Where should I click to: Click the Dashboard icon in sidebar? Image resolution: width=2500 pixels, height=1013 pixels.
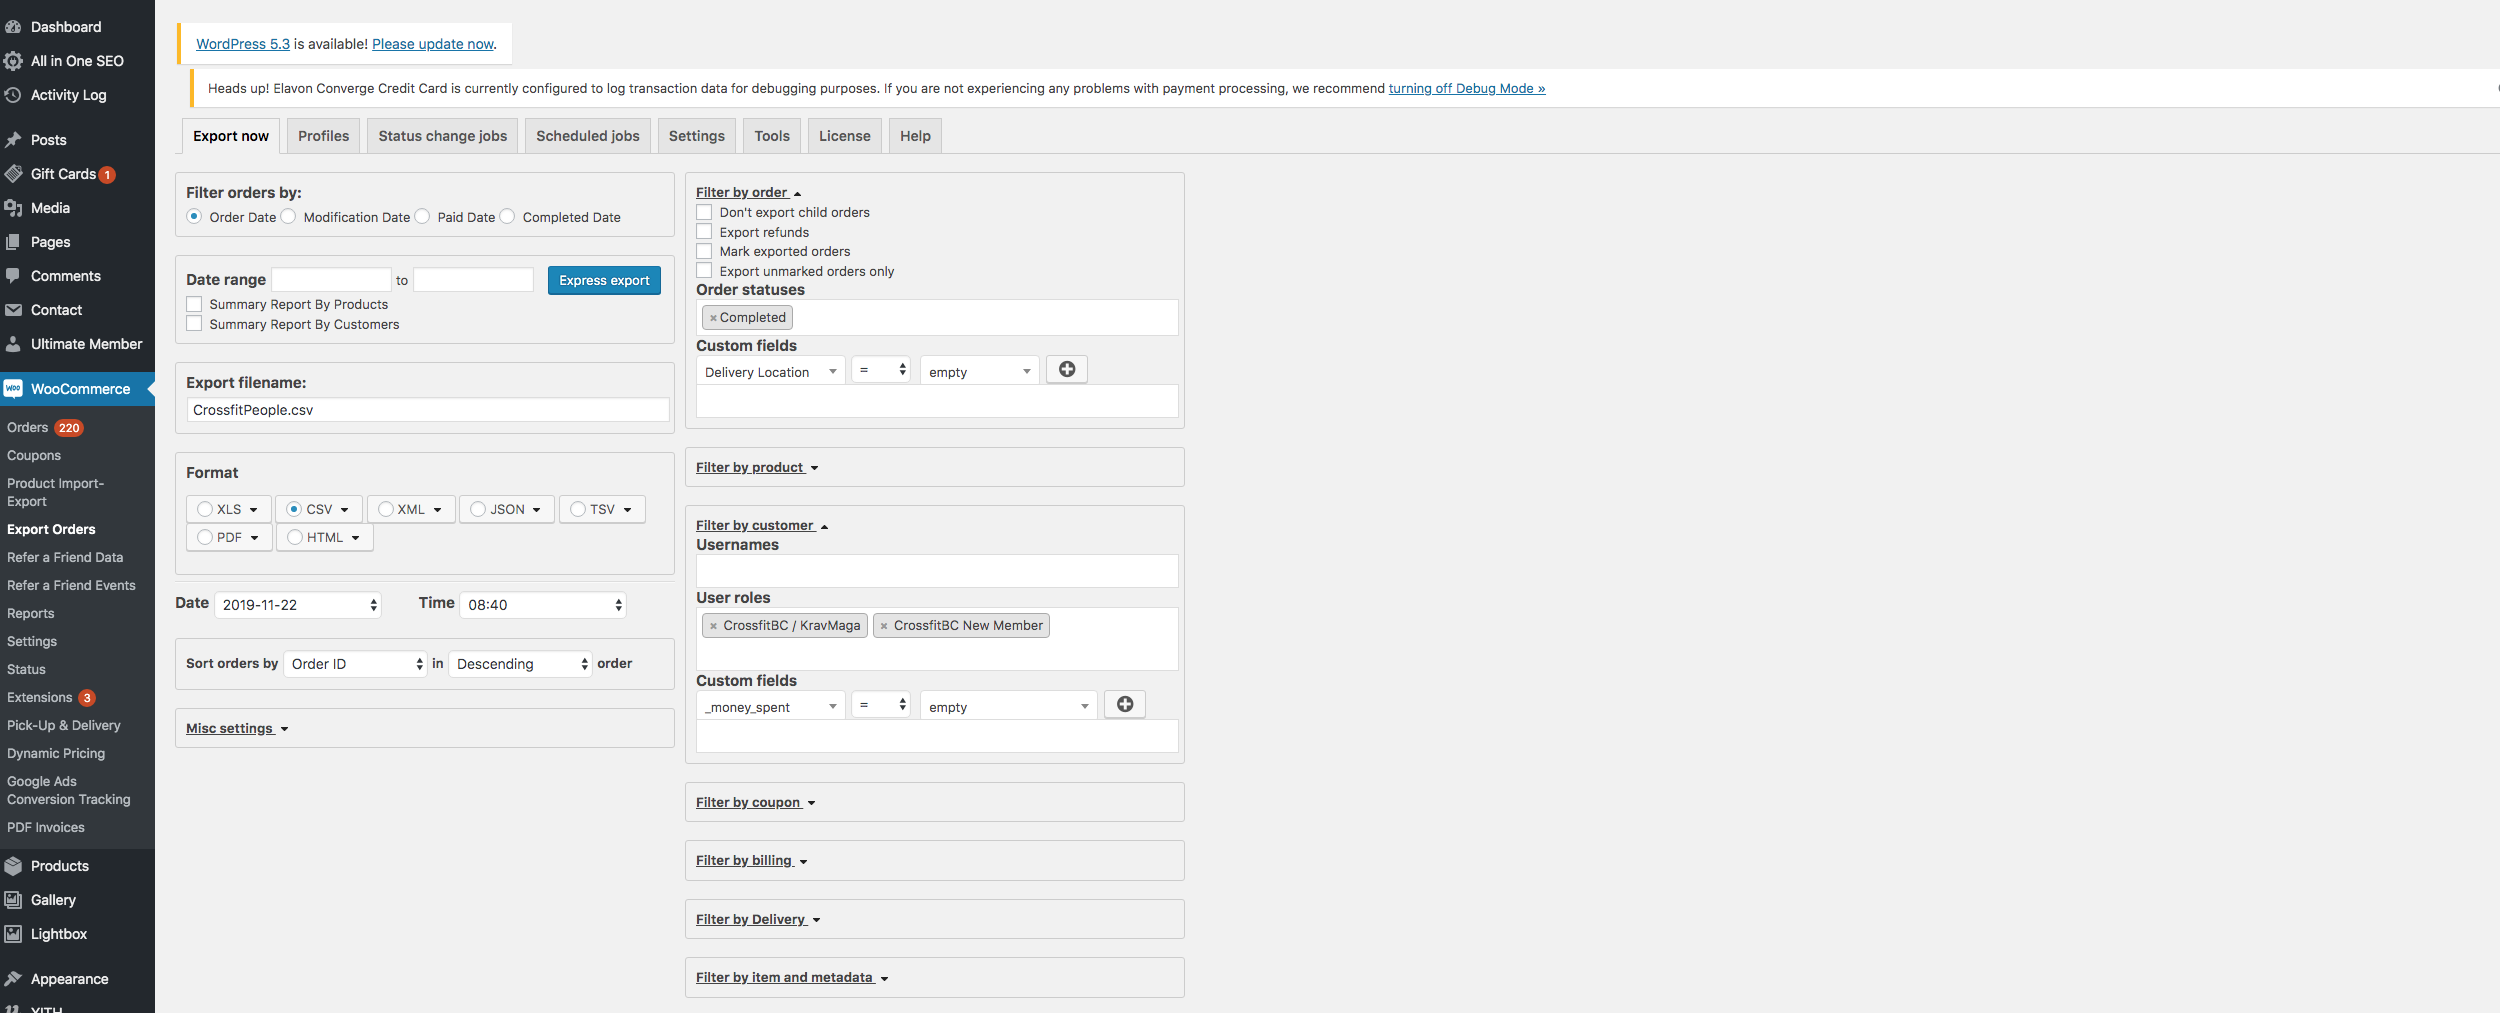click(13, 27)
